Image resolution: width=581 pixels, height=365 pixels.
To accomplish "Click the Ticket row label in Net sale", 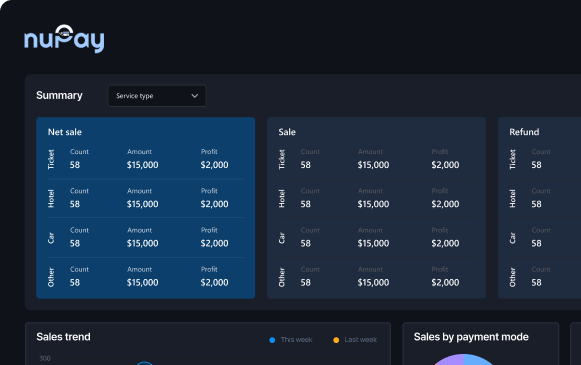I will tap(51, 159).
